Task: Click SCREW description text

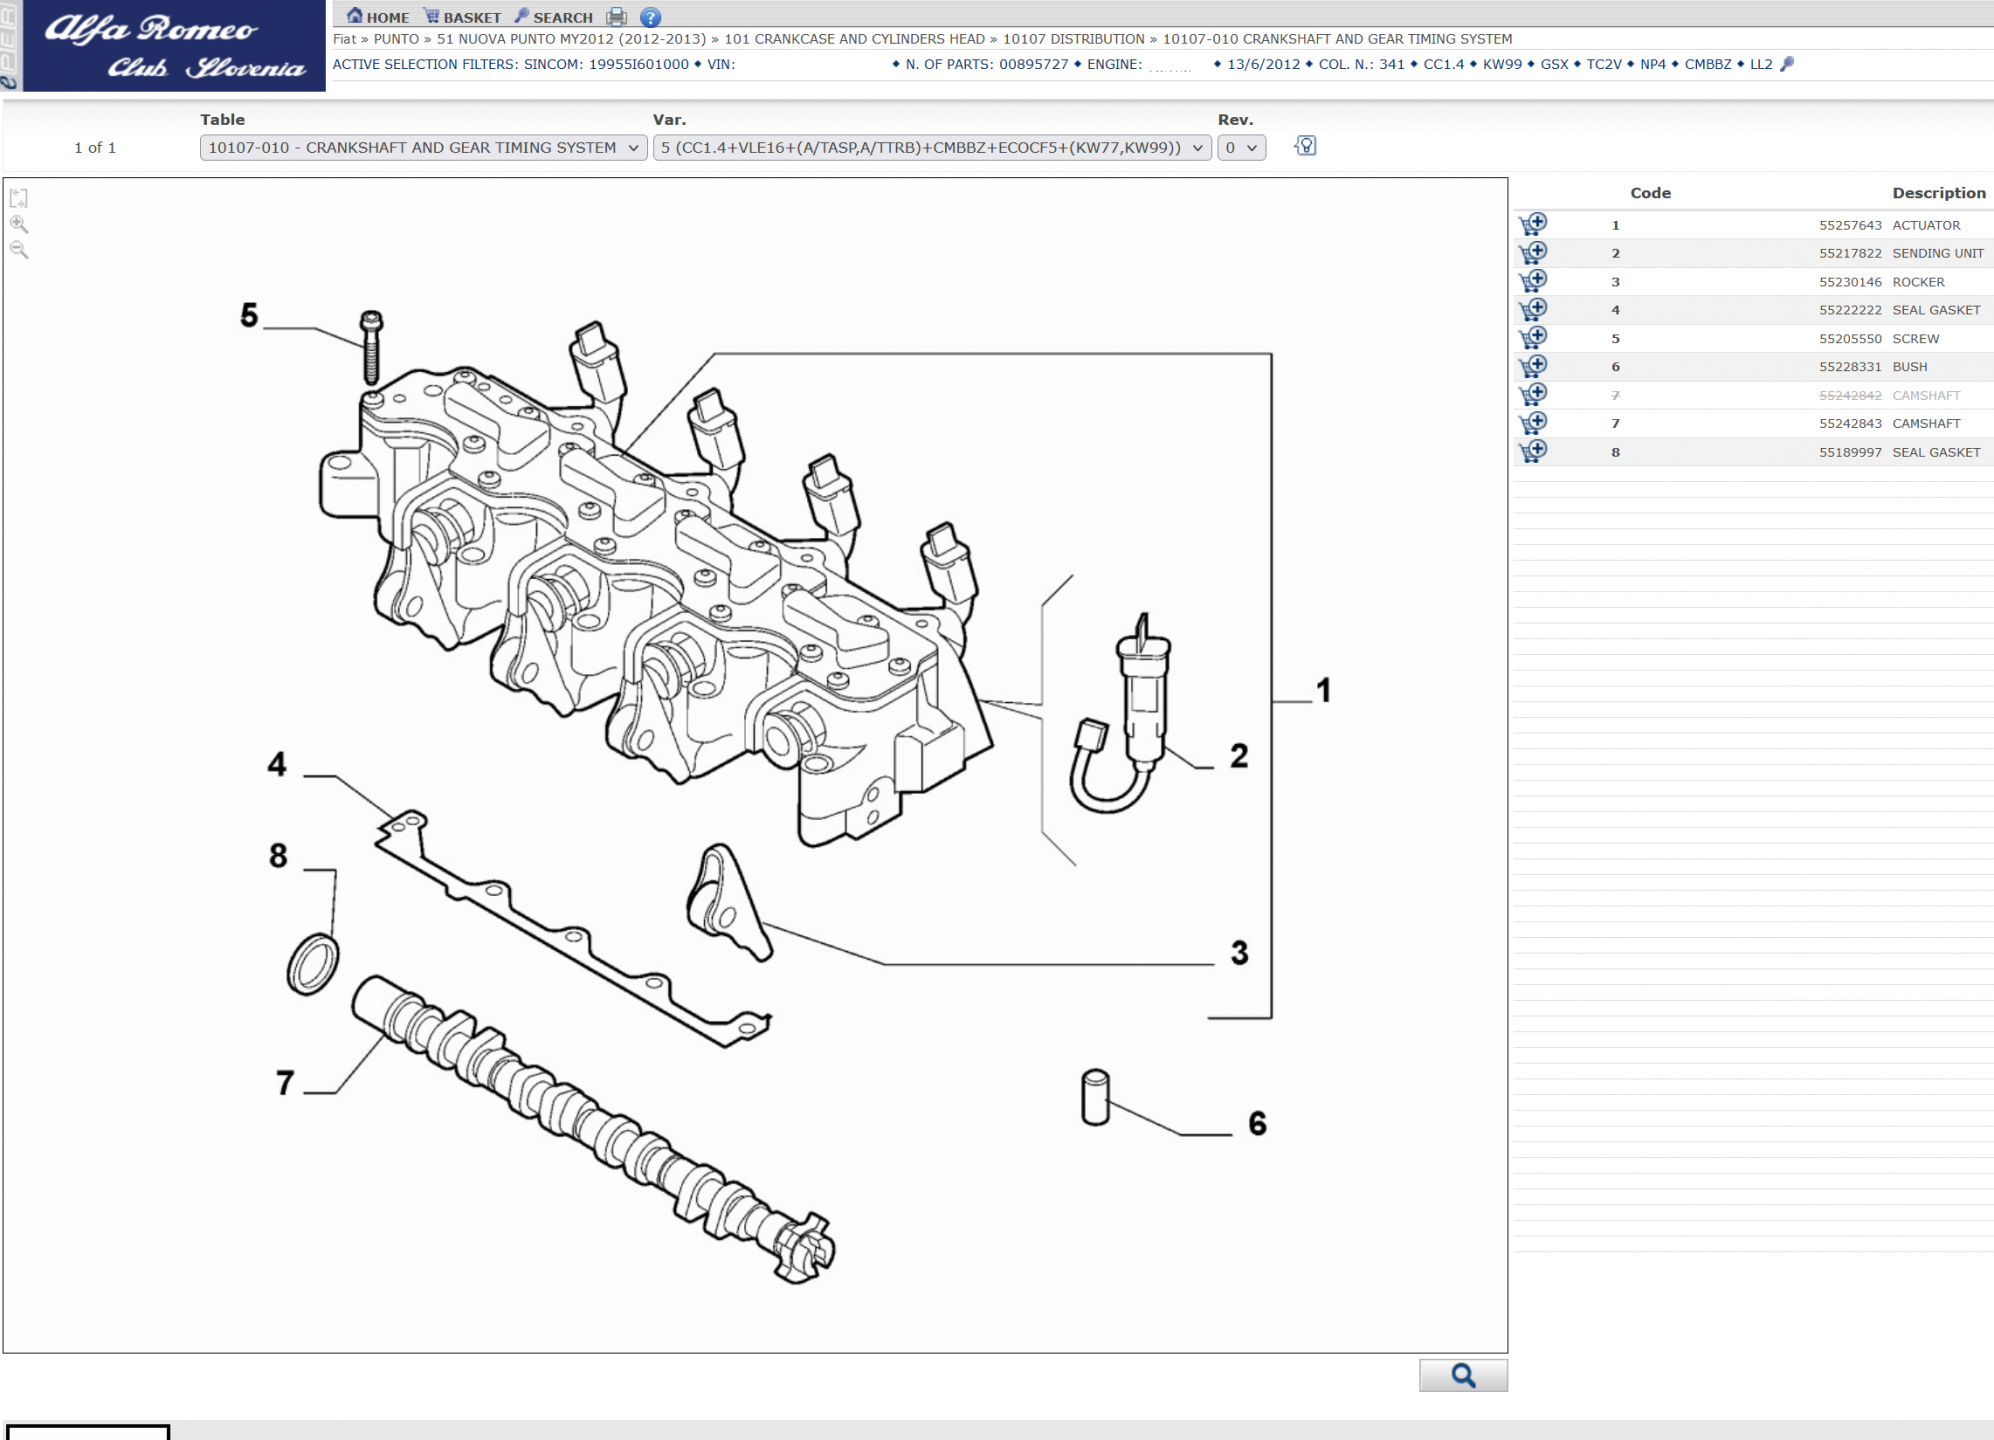Action: click(1915, 339)
